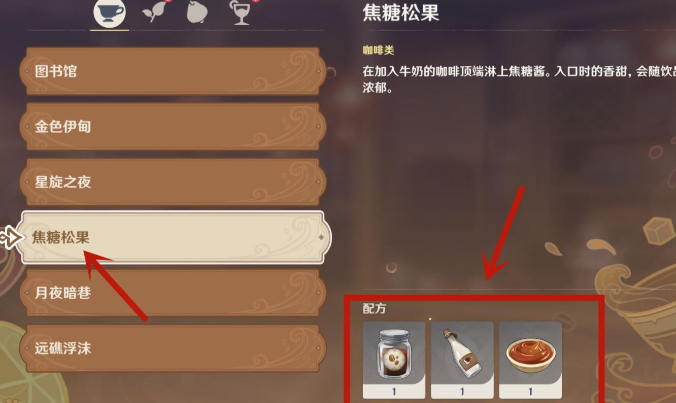Open the 月夜暗巷 recipe

coord(172,293)
